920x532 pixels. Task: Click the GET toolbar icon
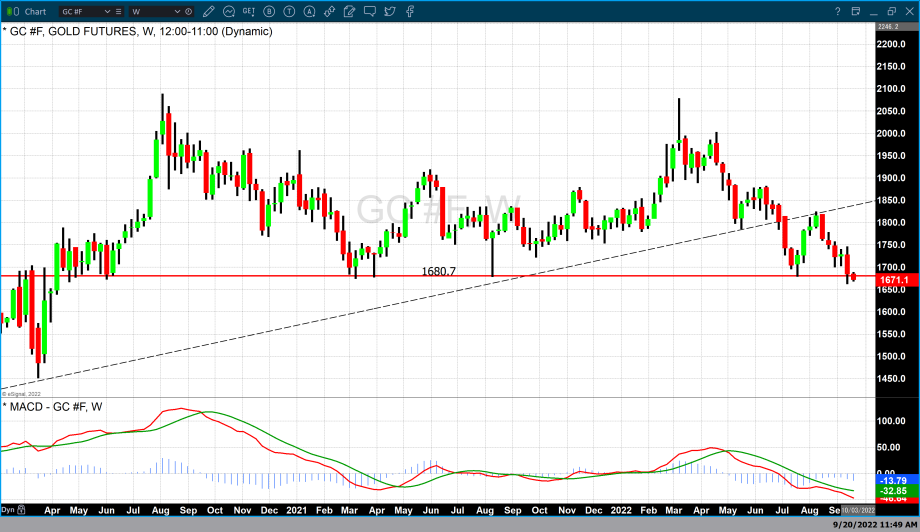[x=250, y=11]
